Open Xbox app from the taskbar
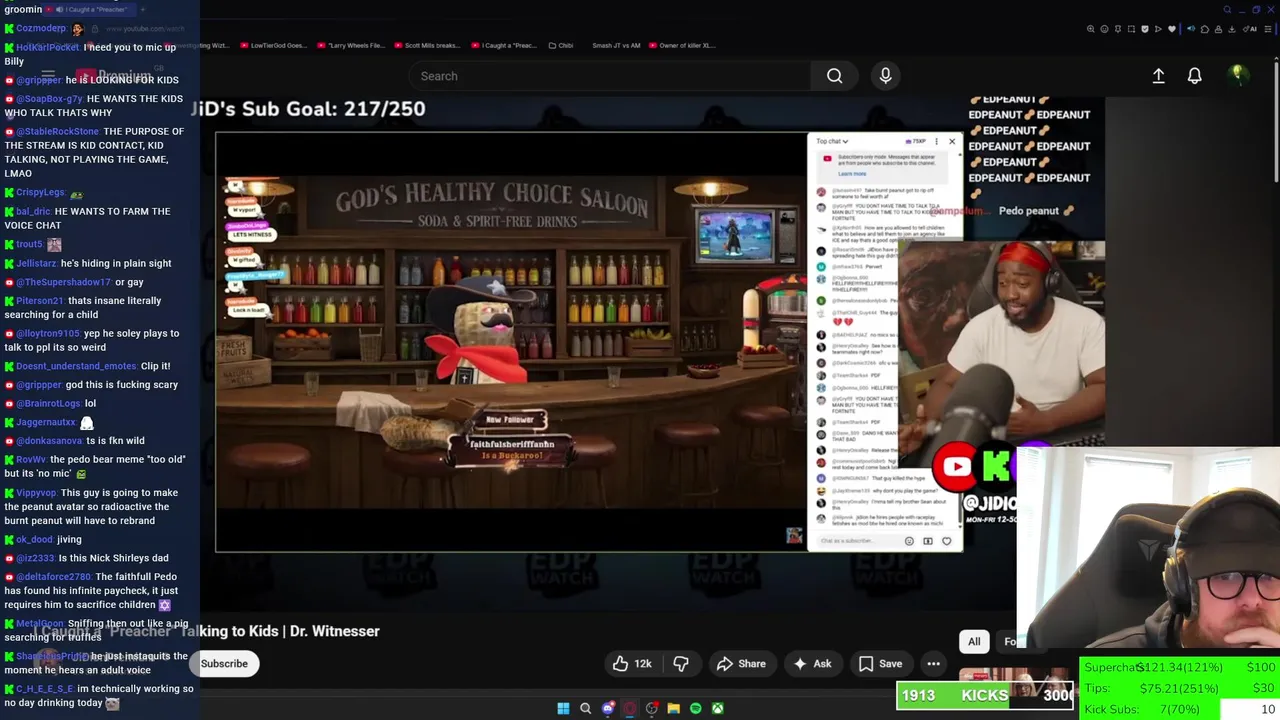This screenshot has width=1280, height=720. coord(718,708)
